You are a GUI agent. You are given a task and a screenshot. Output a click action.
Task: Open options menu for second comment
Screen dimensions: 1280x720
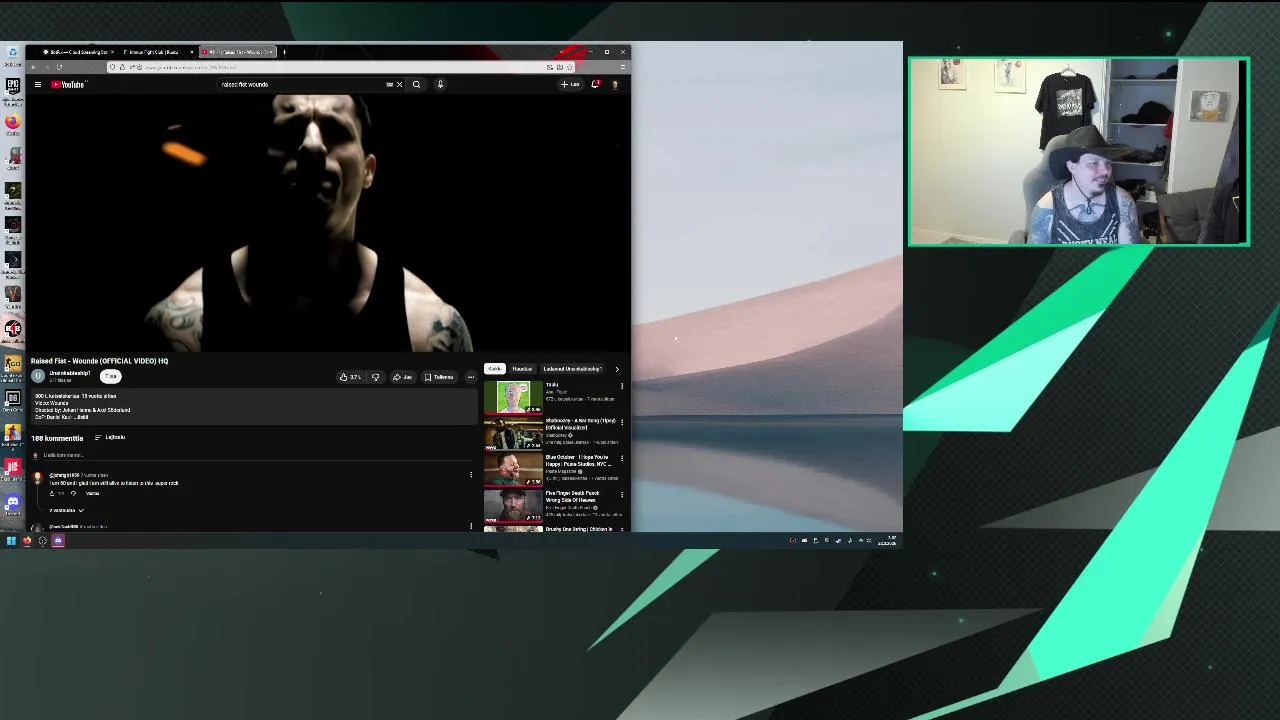[471, 525]
